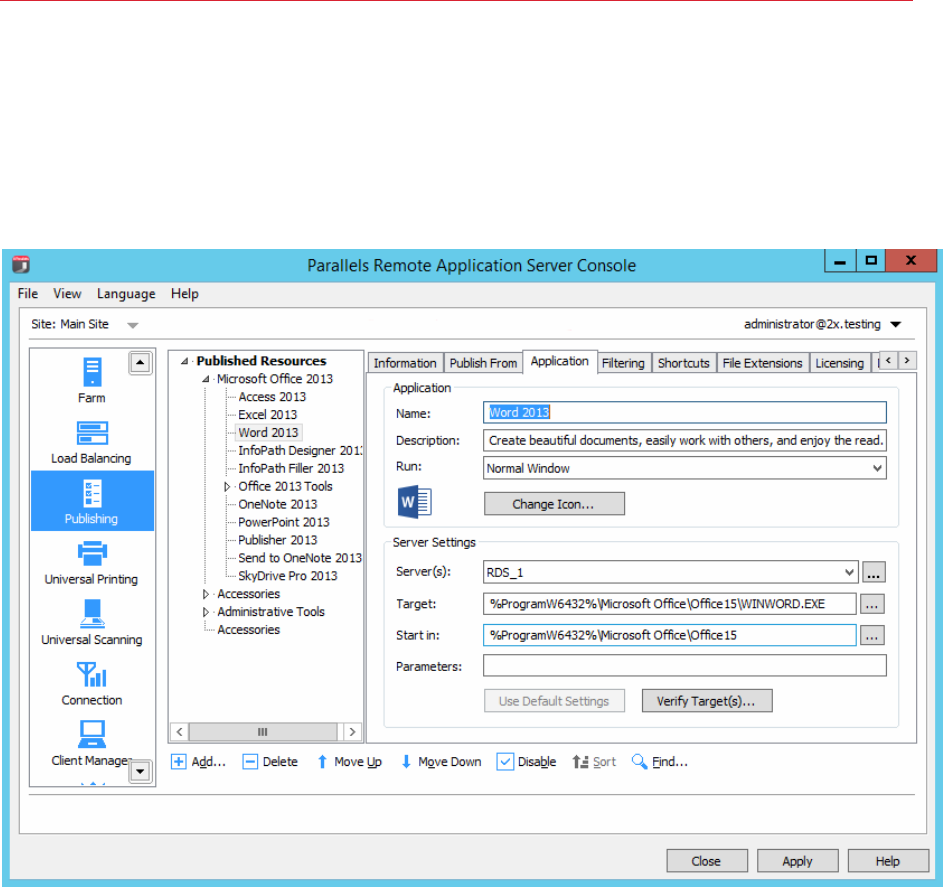
Task: Open the View menu
Action: pyautogui.click(x=67, y=293)
